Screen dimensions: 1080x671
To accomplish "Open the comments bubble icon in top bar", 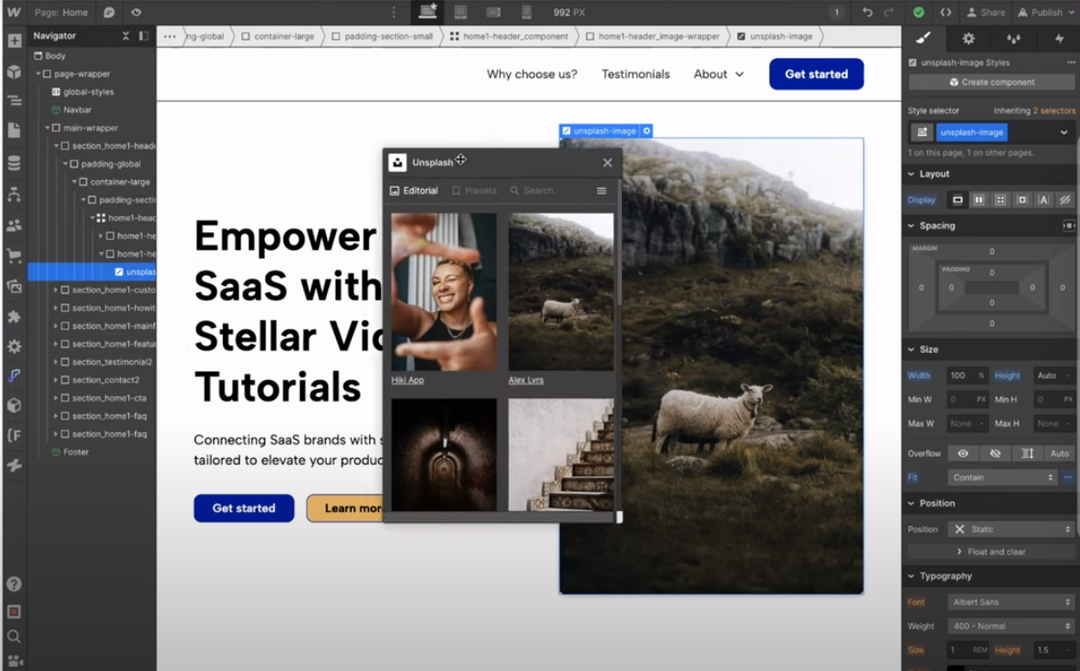I will [109, 12].
